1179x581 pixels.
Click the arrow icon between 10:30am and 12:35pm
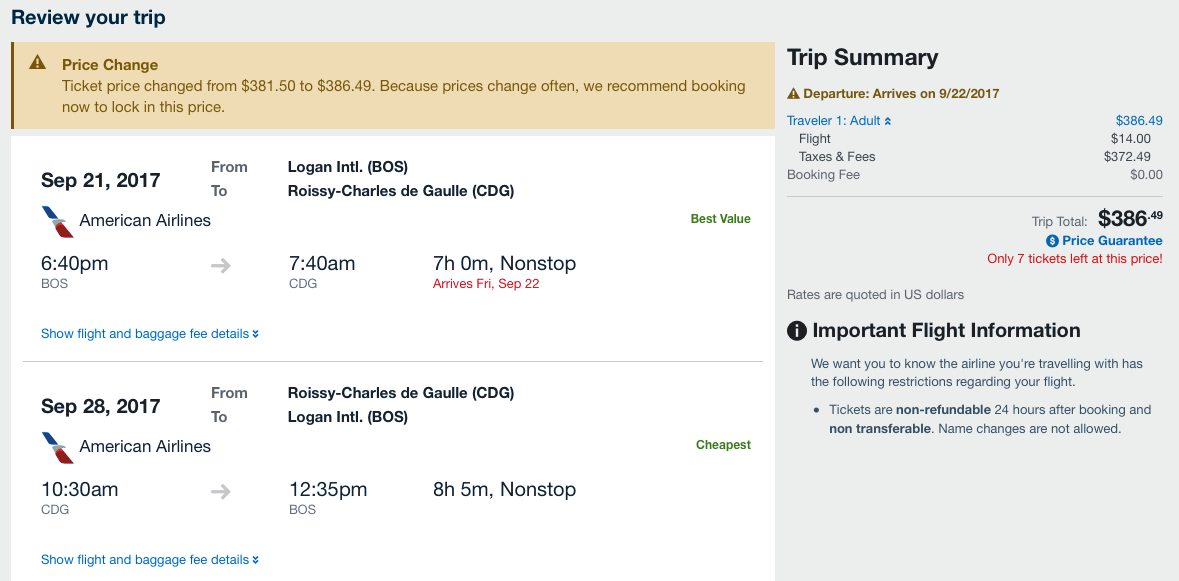pos(220,492)
